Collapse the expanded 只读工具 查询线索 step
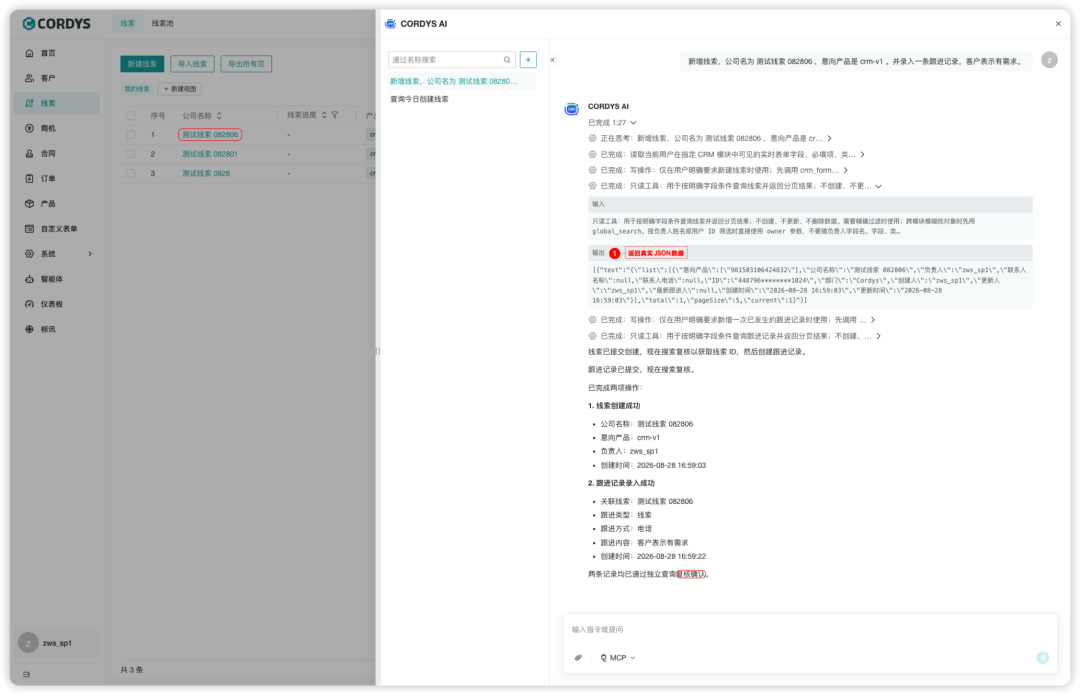 coord(878,186)
